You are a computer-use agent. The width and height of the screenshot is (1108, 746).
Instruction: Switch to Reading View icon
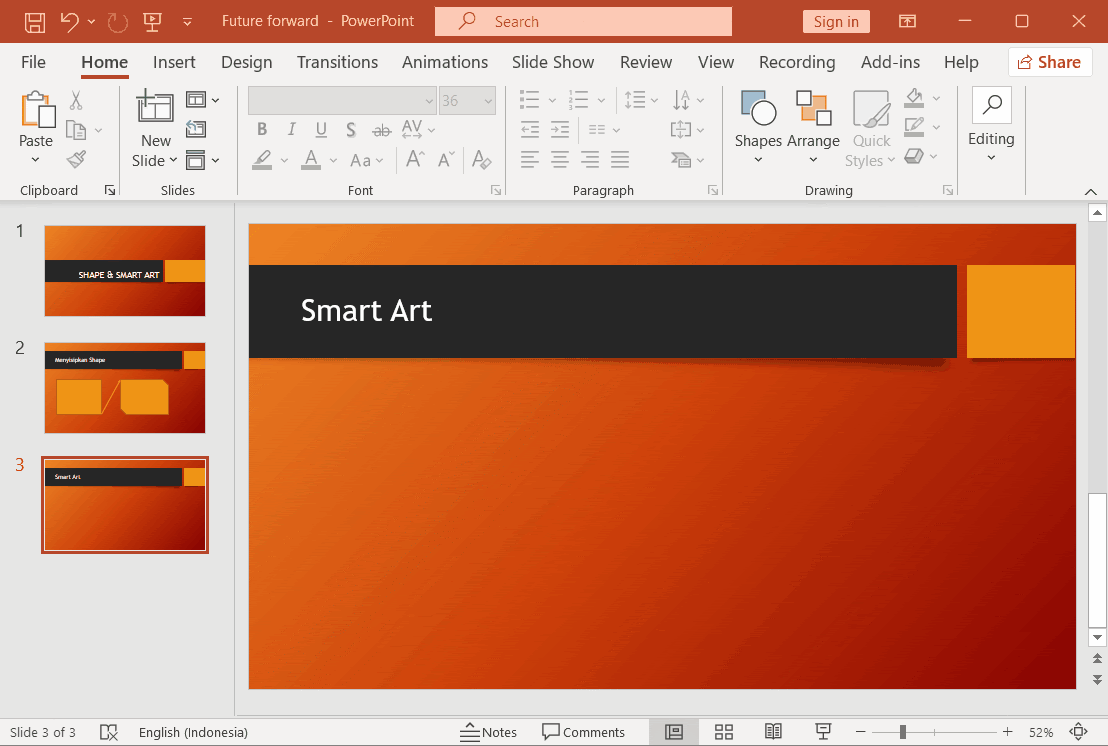[x=773, y=732]
